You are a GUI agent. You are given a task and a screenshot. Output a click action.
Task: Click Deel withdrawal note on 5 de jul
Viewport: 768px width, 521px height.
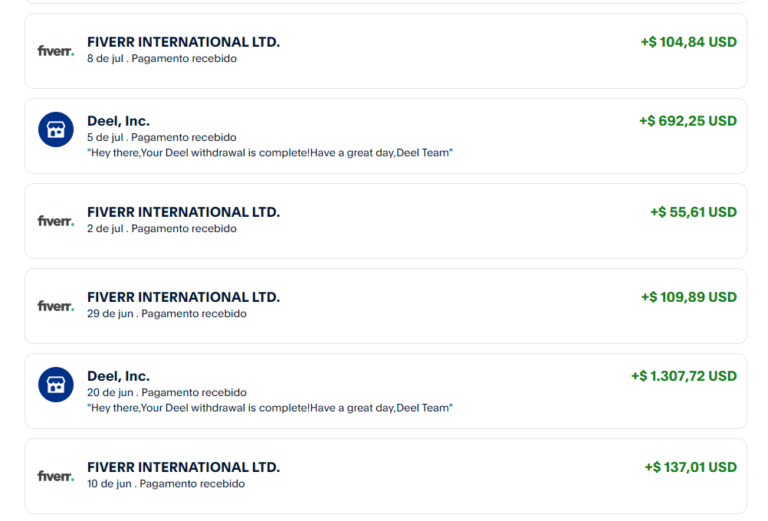point(270,153)
